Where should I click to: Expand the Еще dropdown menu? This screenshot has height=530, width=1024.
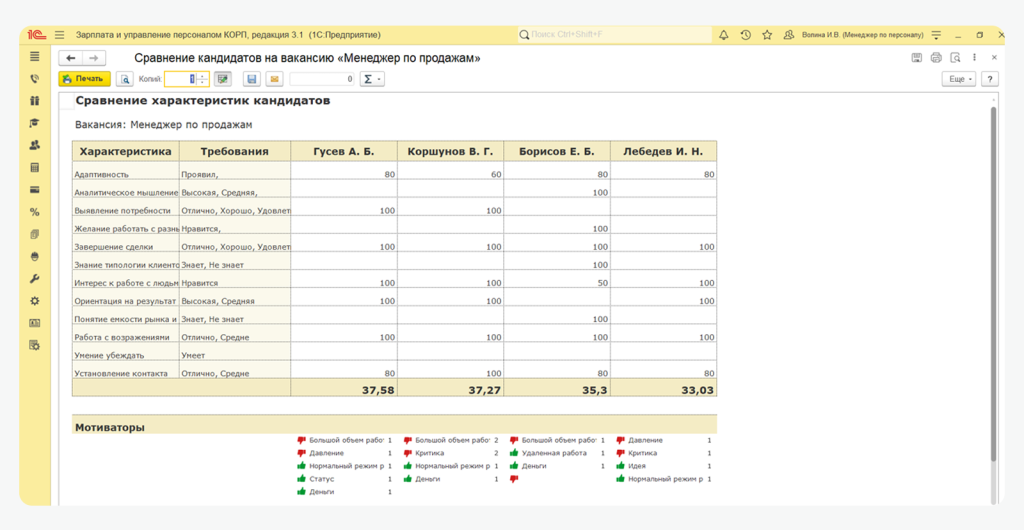pyautogui.click(x=957, y=79)
